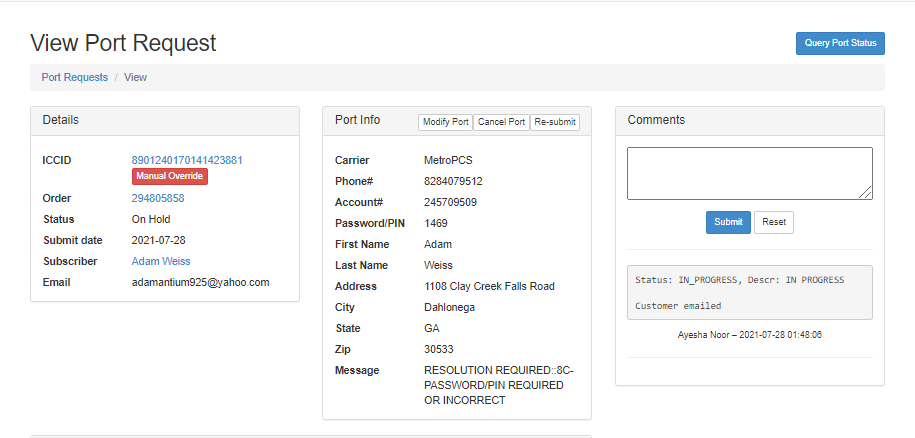Click the View breadcrumb text
The image size is (915, 438).
[x=135, y=77]
